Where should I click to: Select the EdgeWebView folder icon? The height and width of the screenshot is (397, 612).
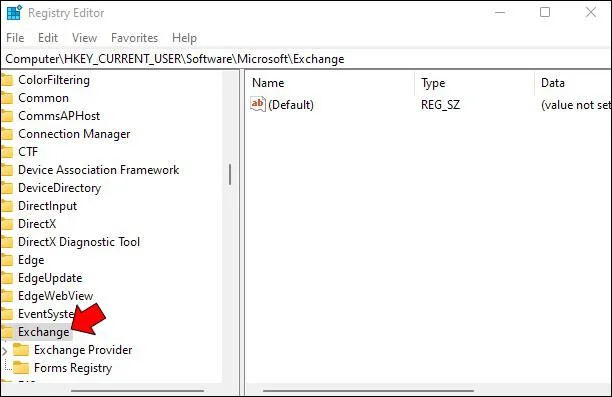(x=7, y=296)
